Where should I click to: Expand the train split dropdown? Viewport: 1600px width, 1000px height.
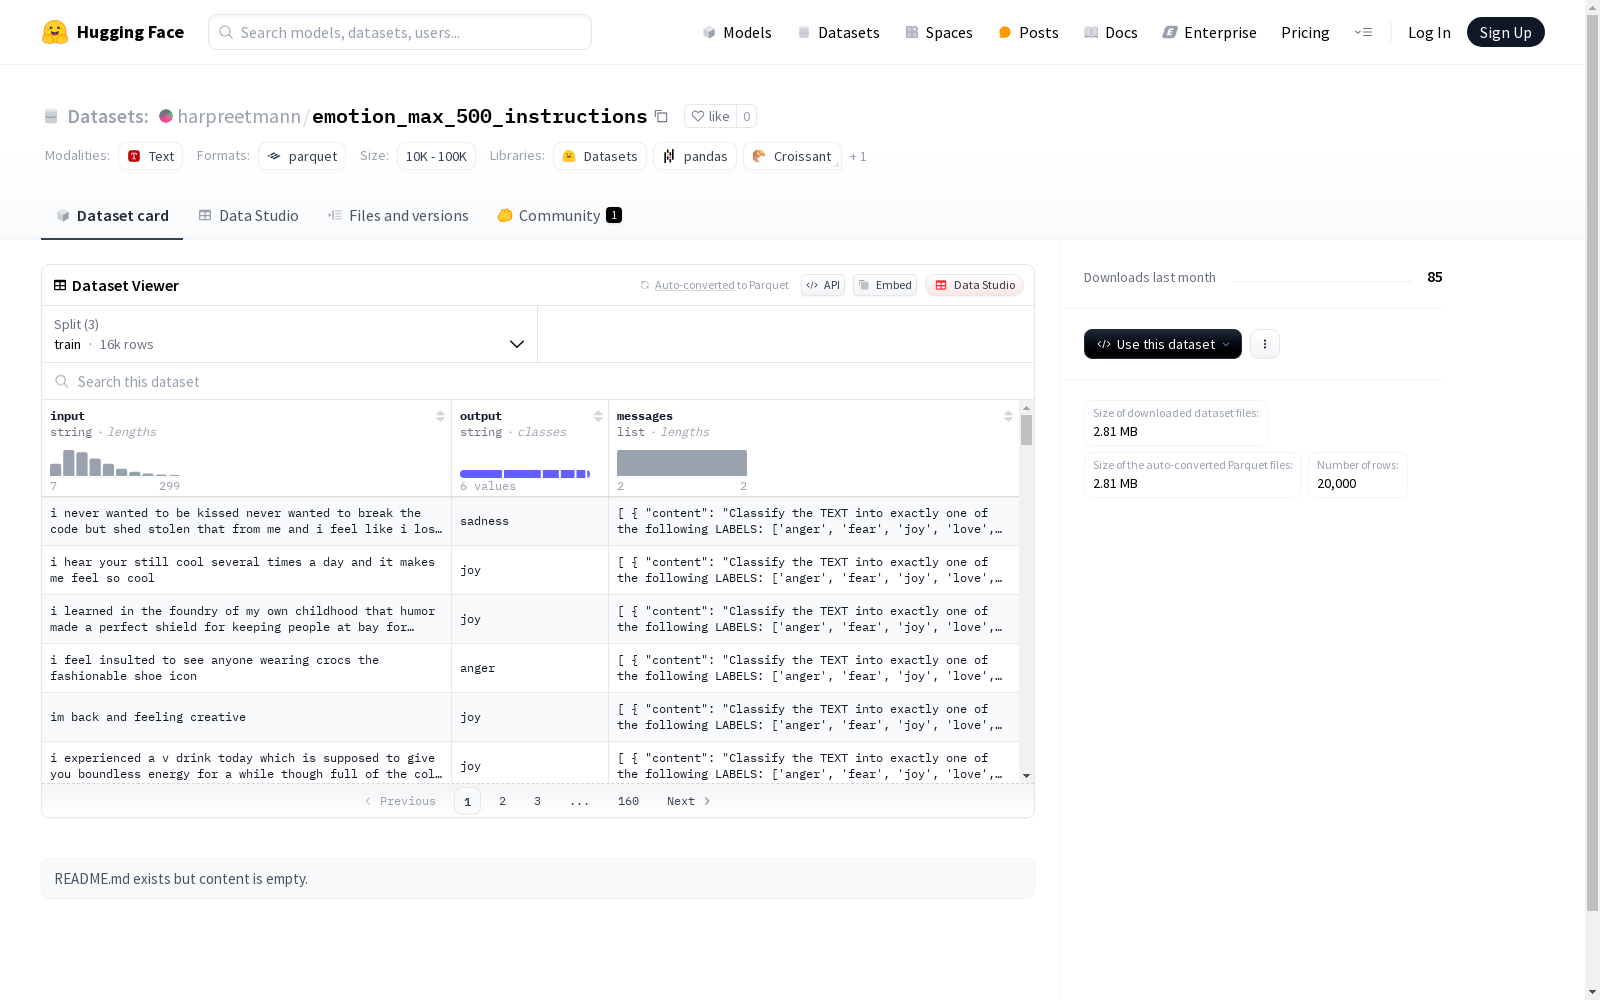290,334
